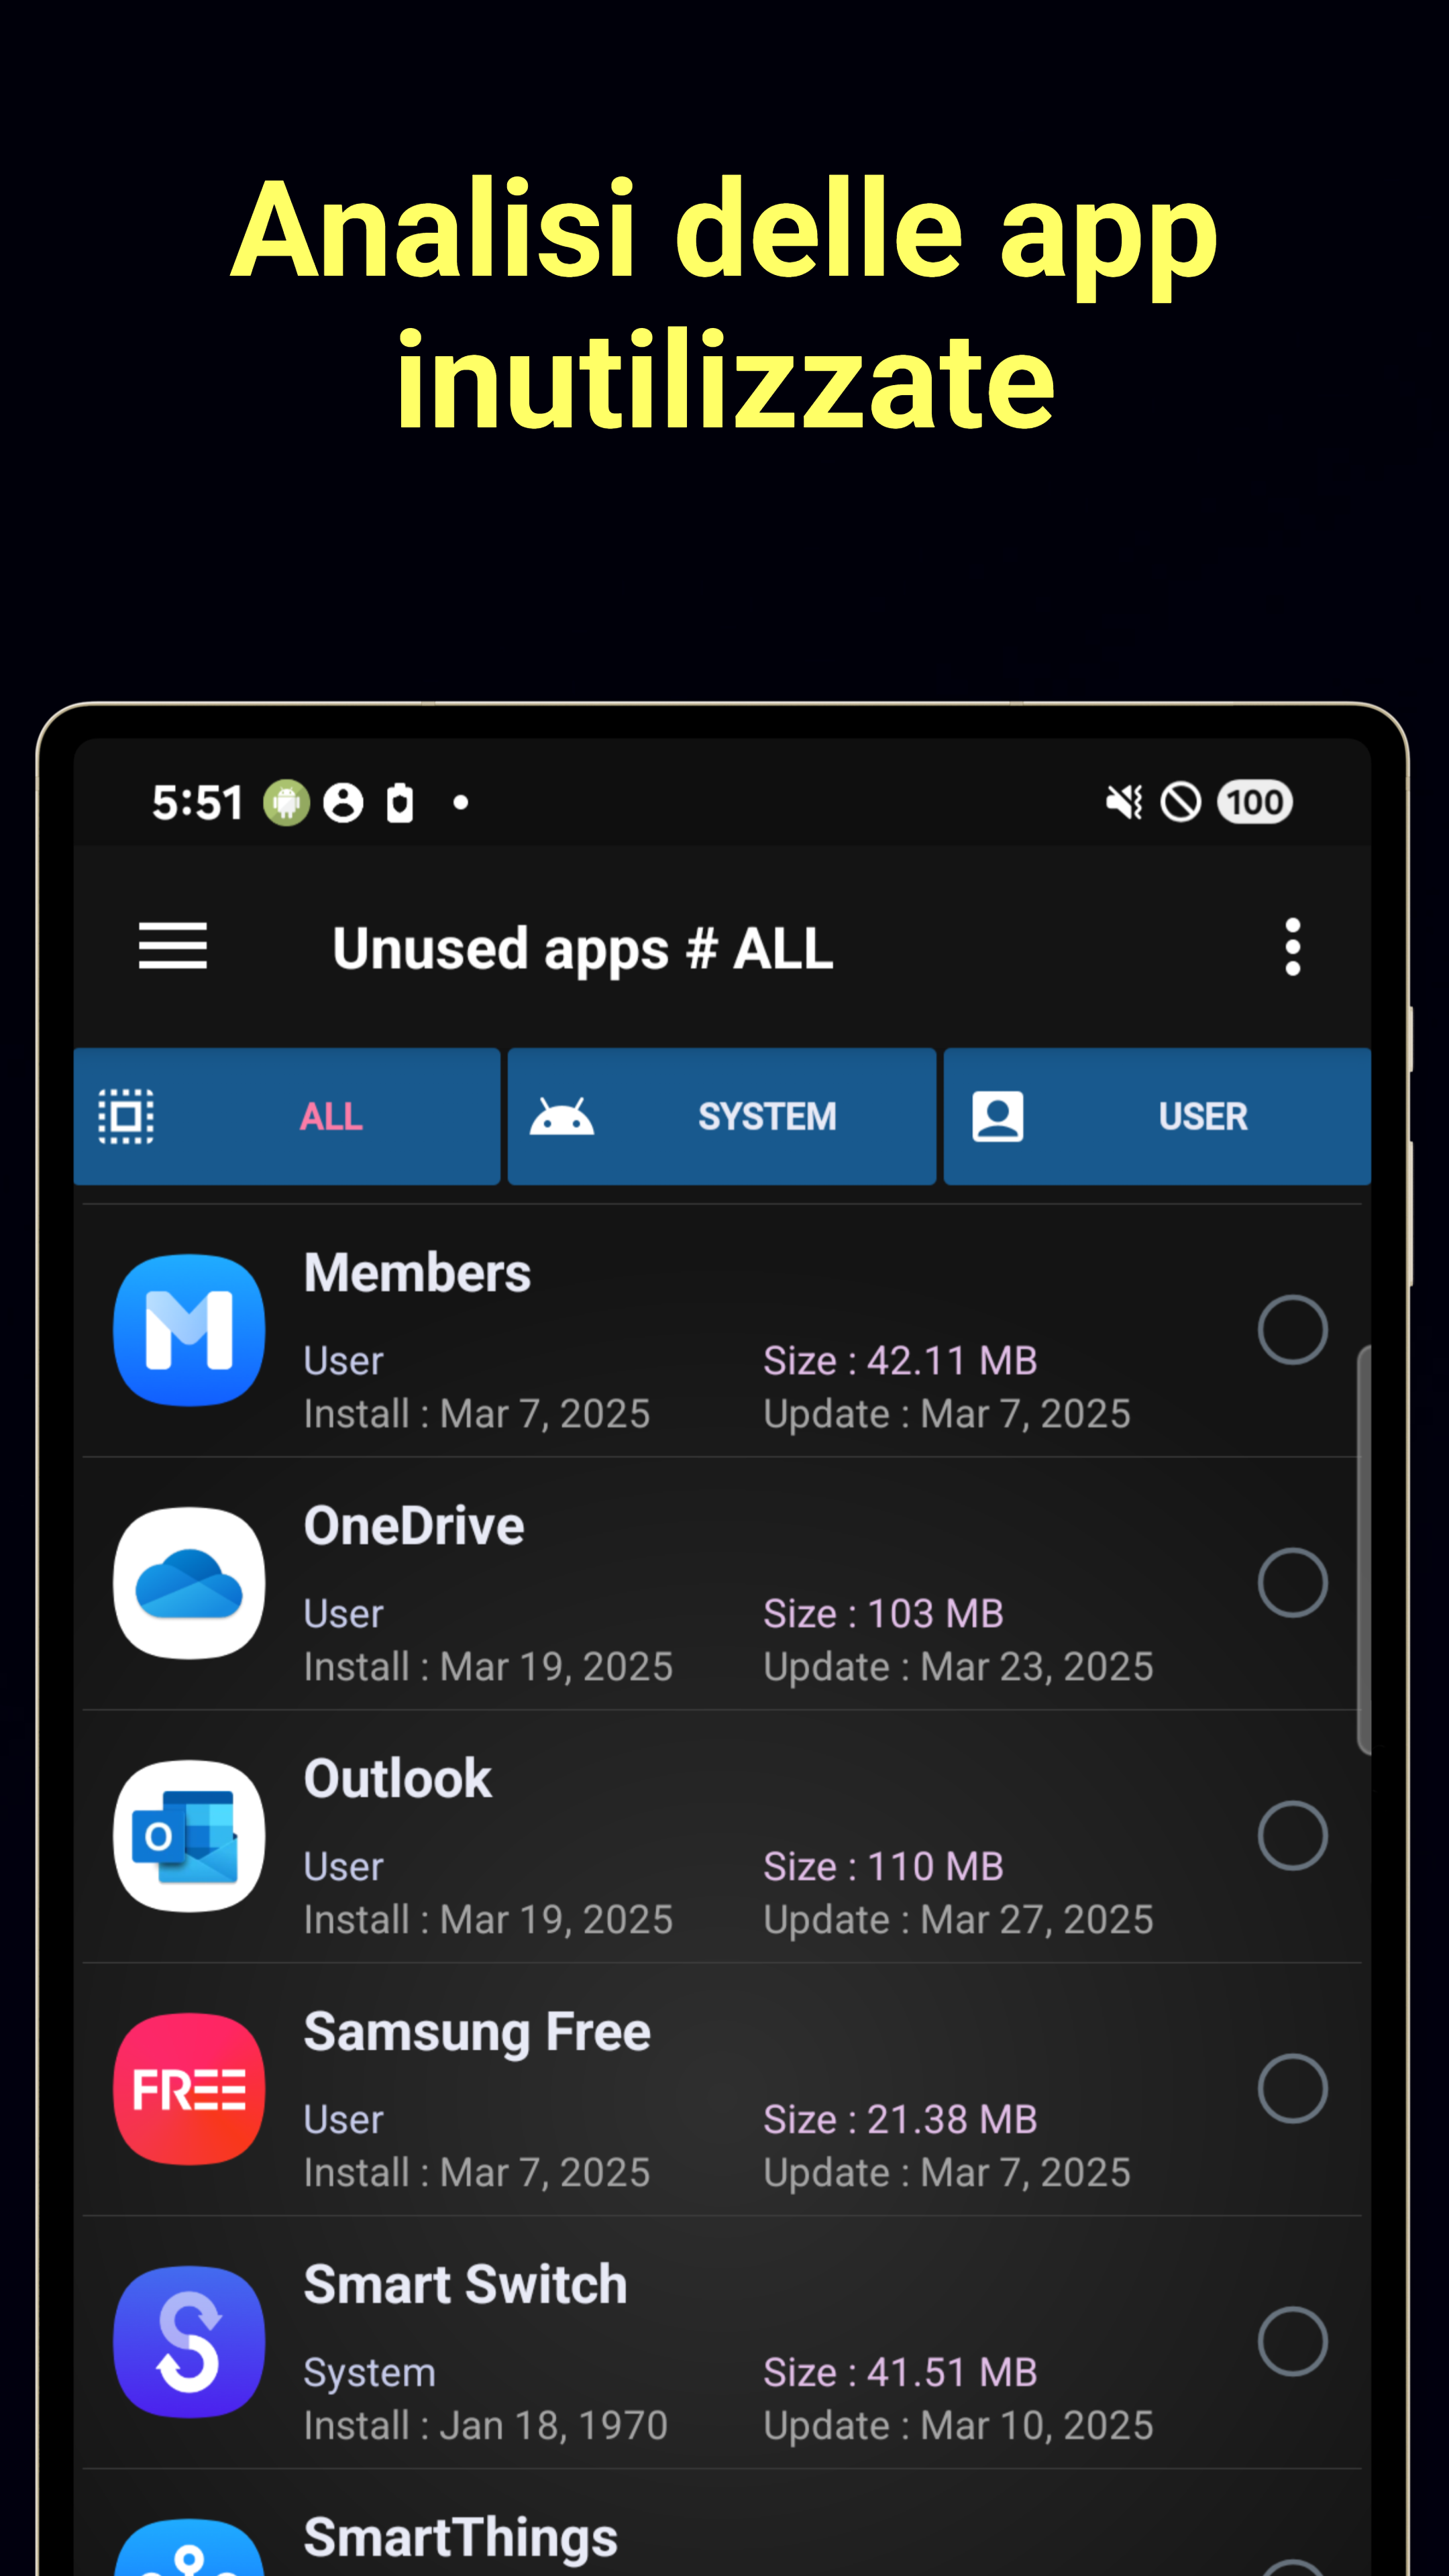
Task: Click the Update : Mar 23, 2025 text
Action: point(958,1667)
